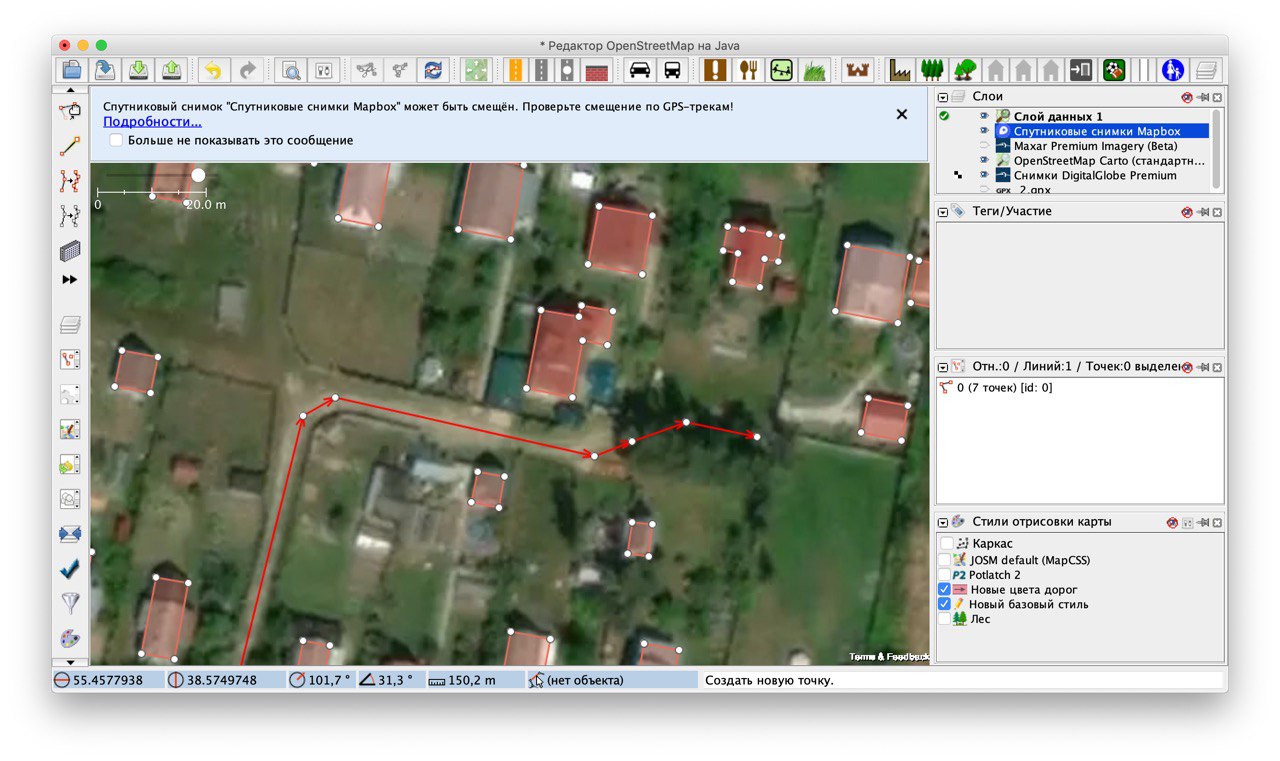The width and height of the screenshot is (1280, 761).
Task: Select the 2.gpx layer row
Action: pos(1035,189)
